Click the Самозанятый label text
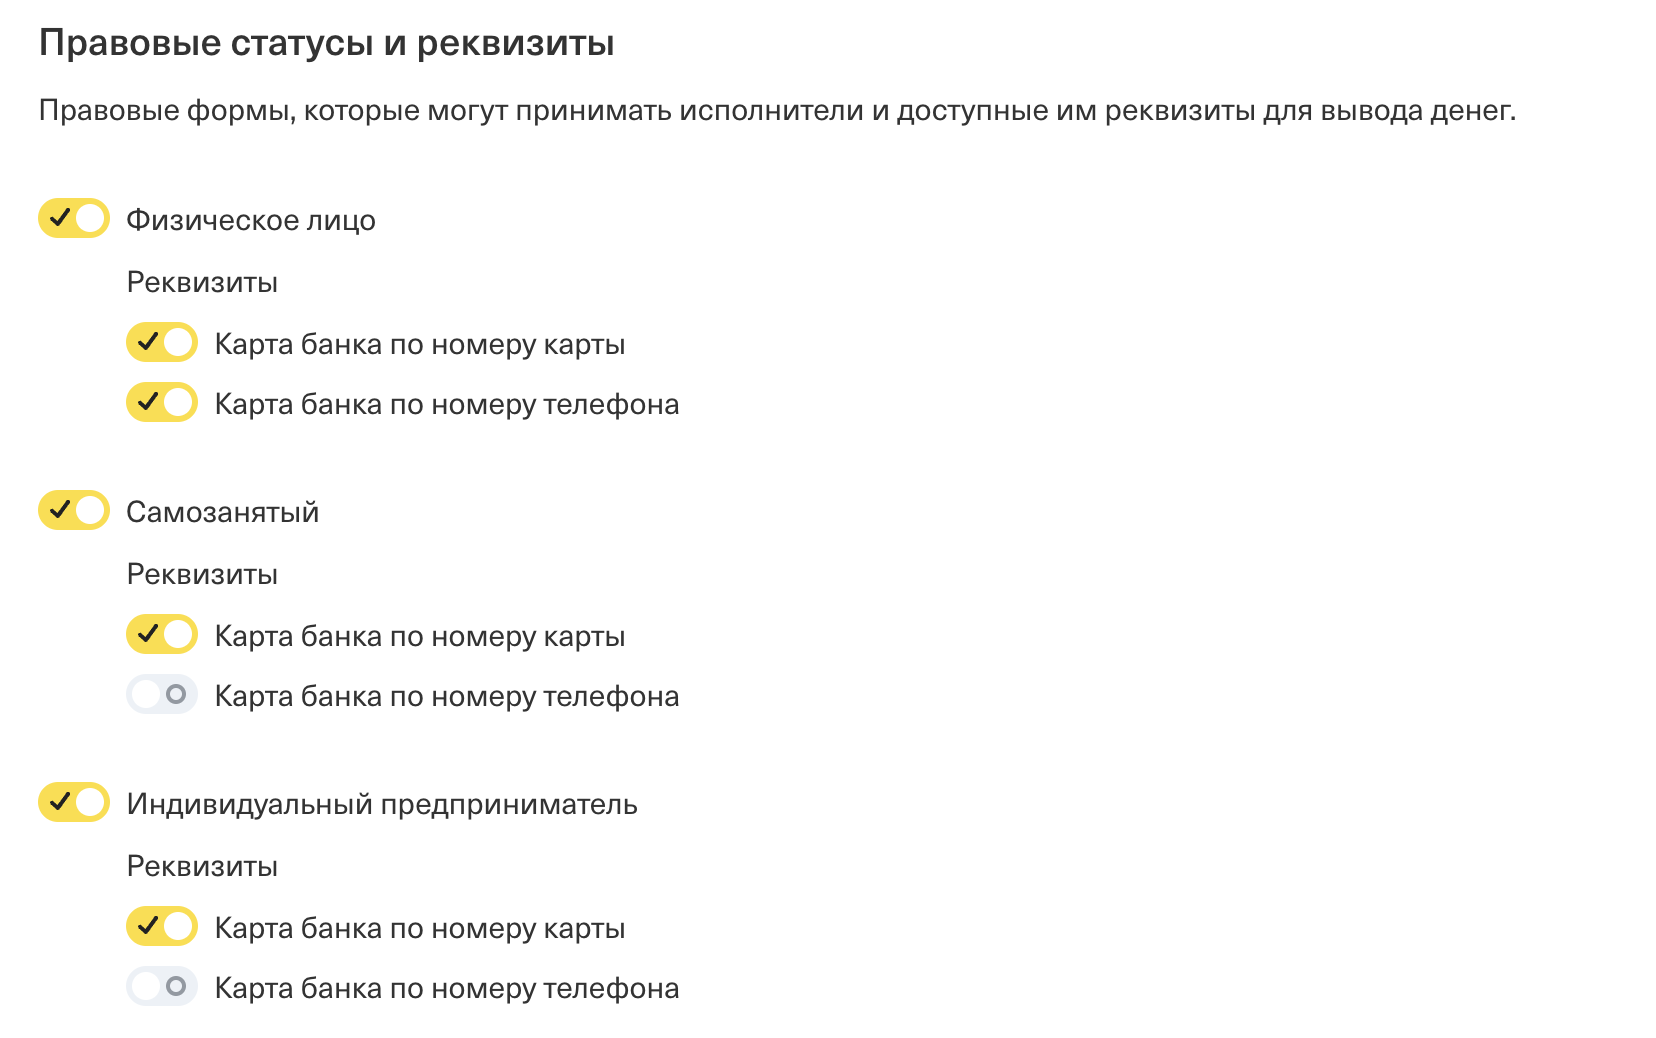 tap(222, 512)
